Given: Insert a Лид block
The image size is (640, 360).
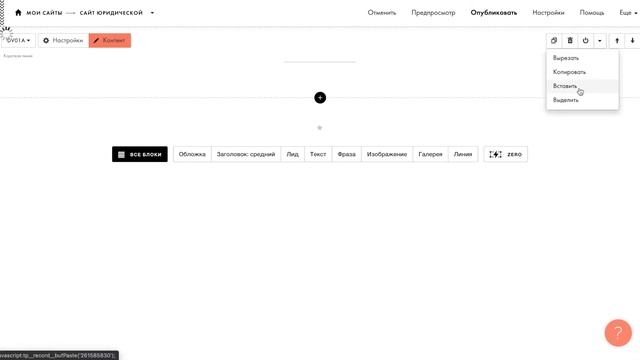Looking at the screenshot, I should pyautogui.click(x=292, y=154).
